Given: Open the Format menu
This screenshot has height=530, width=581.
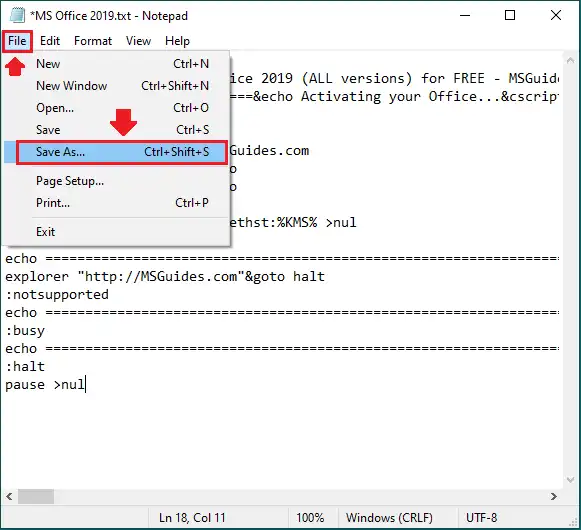Looking at the screenshot, I should (x=93, y=41).
